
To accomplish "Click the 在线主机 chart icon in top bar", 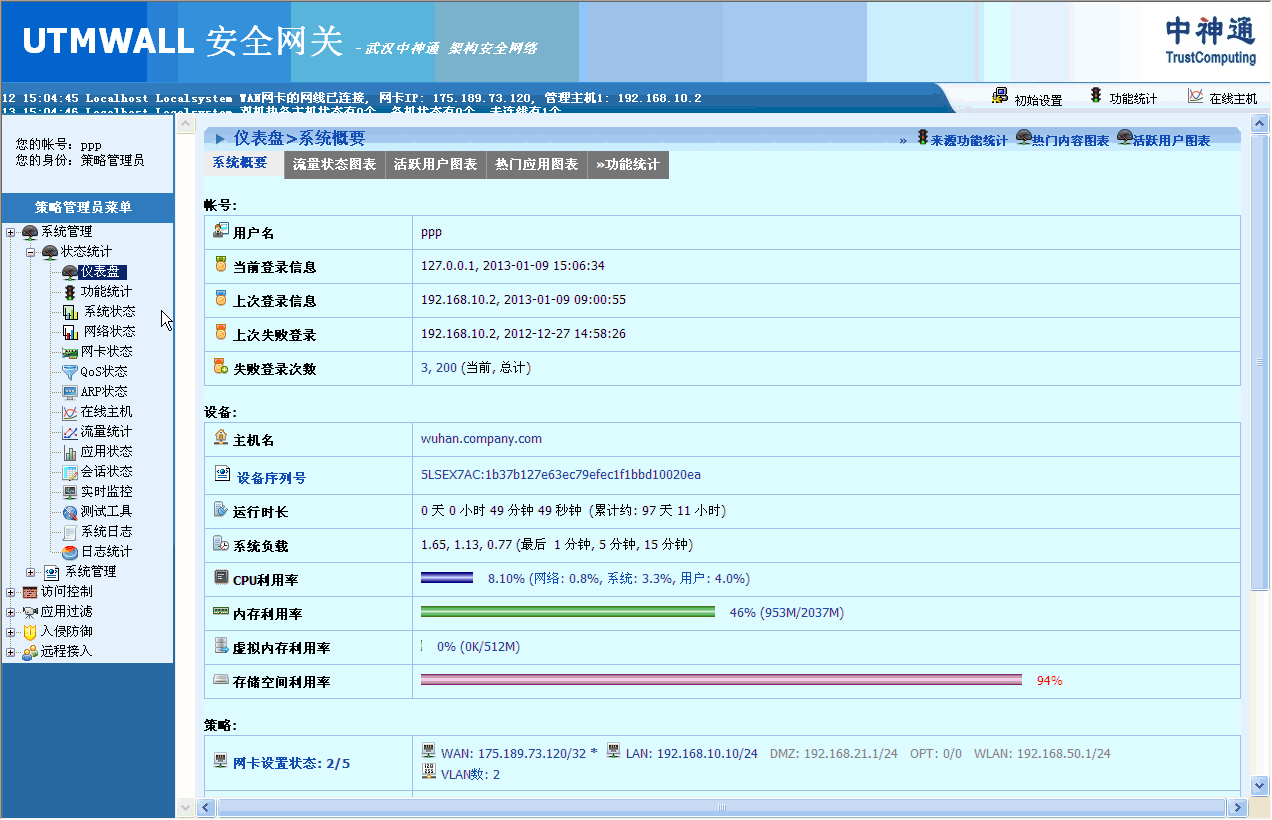I will point(1195,96).
